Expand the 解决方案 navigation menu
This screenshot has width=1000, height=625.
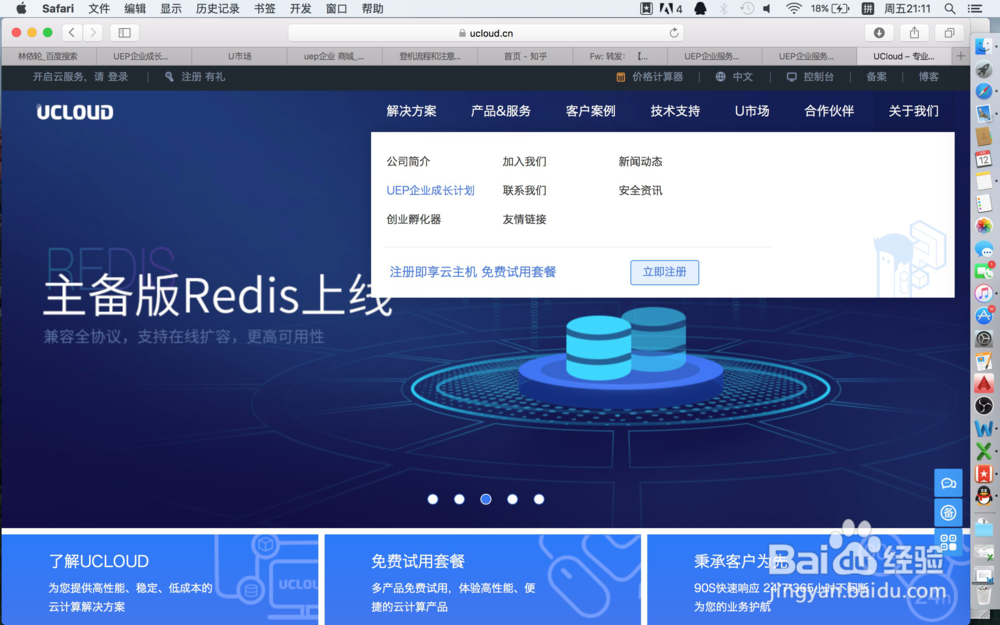[x=410, y=111]
